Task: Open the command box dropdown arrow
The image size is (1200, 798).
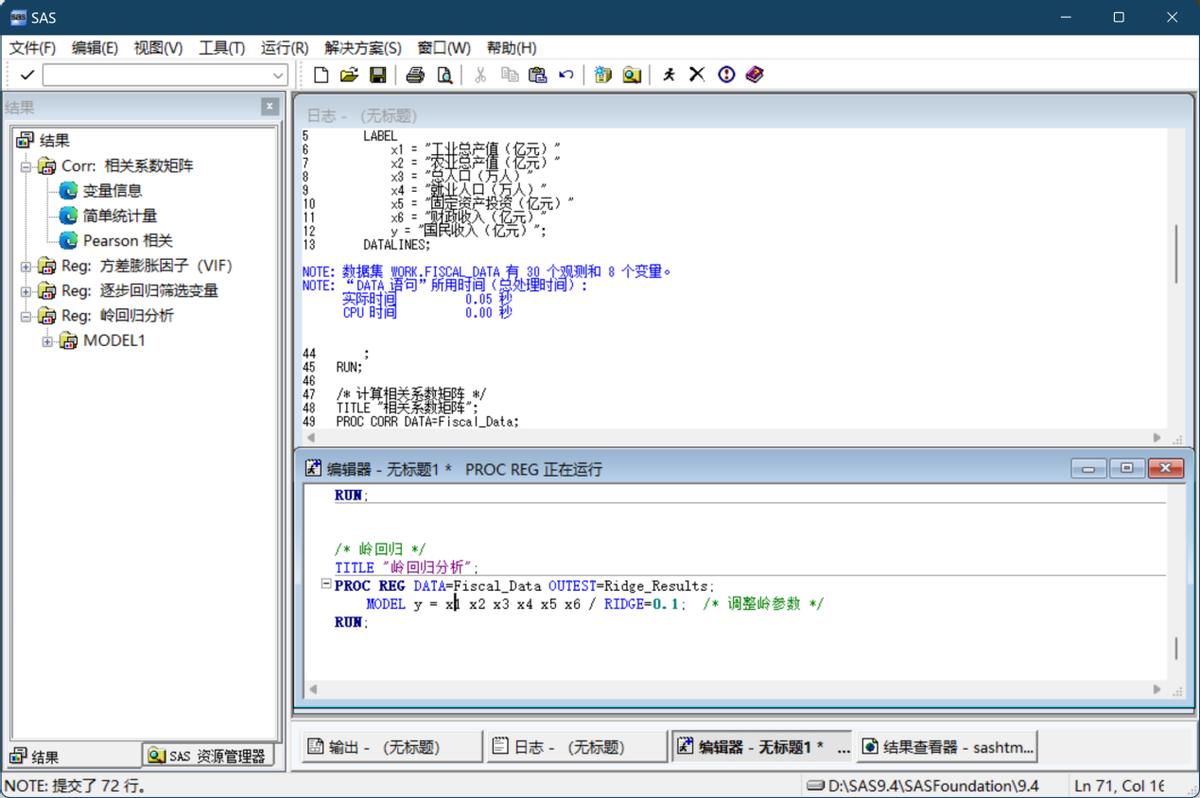Action: [278, 76]
